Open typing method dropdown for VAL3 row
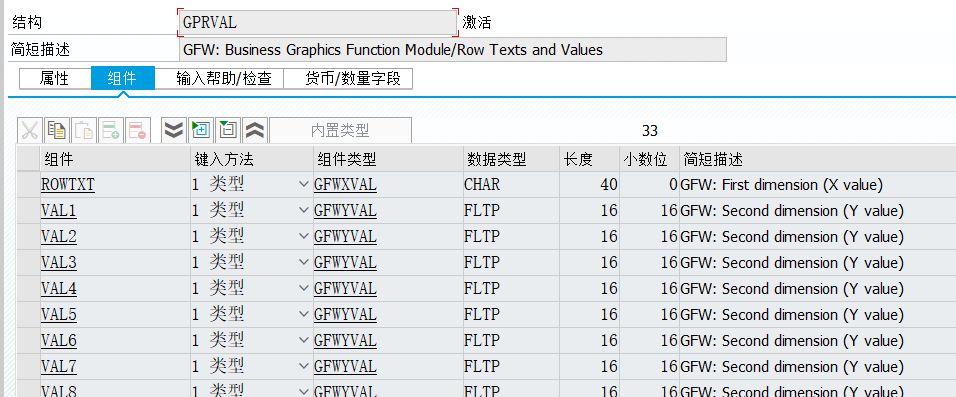The height and width of the screenshot is (397, 956). tap(304, 262)
